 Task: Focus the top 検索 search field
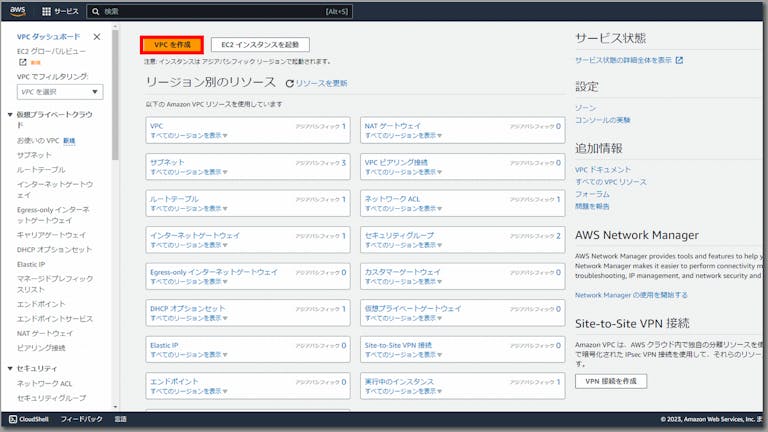[x=219, y=11]
